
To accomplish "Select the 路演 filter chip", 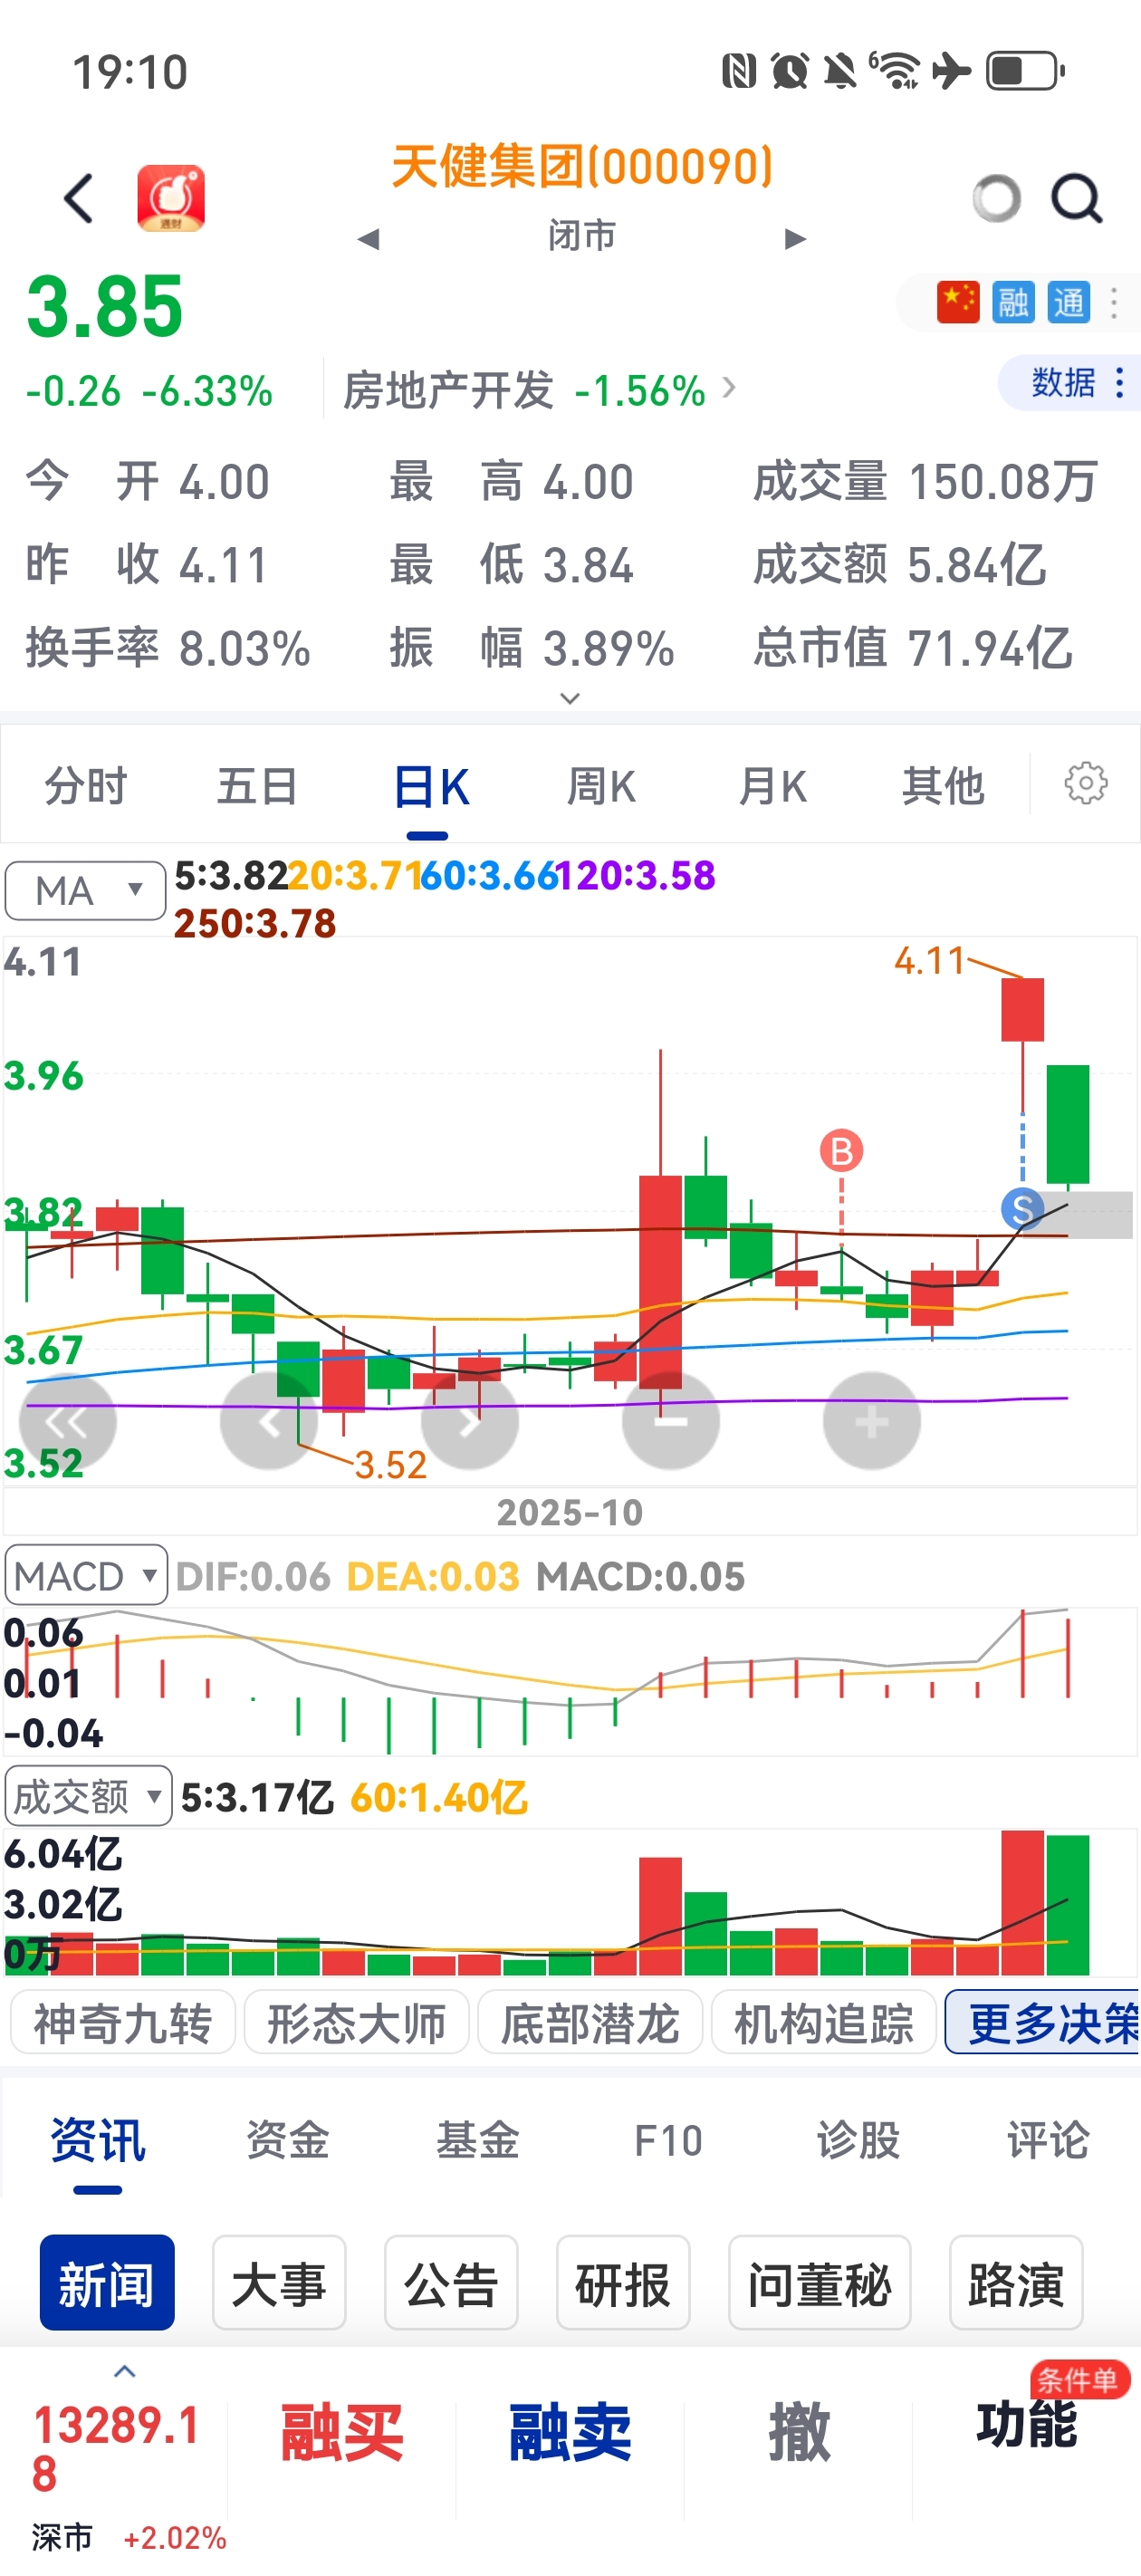I will click(1016, 2284).
